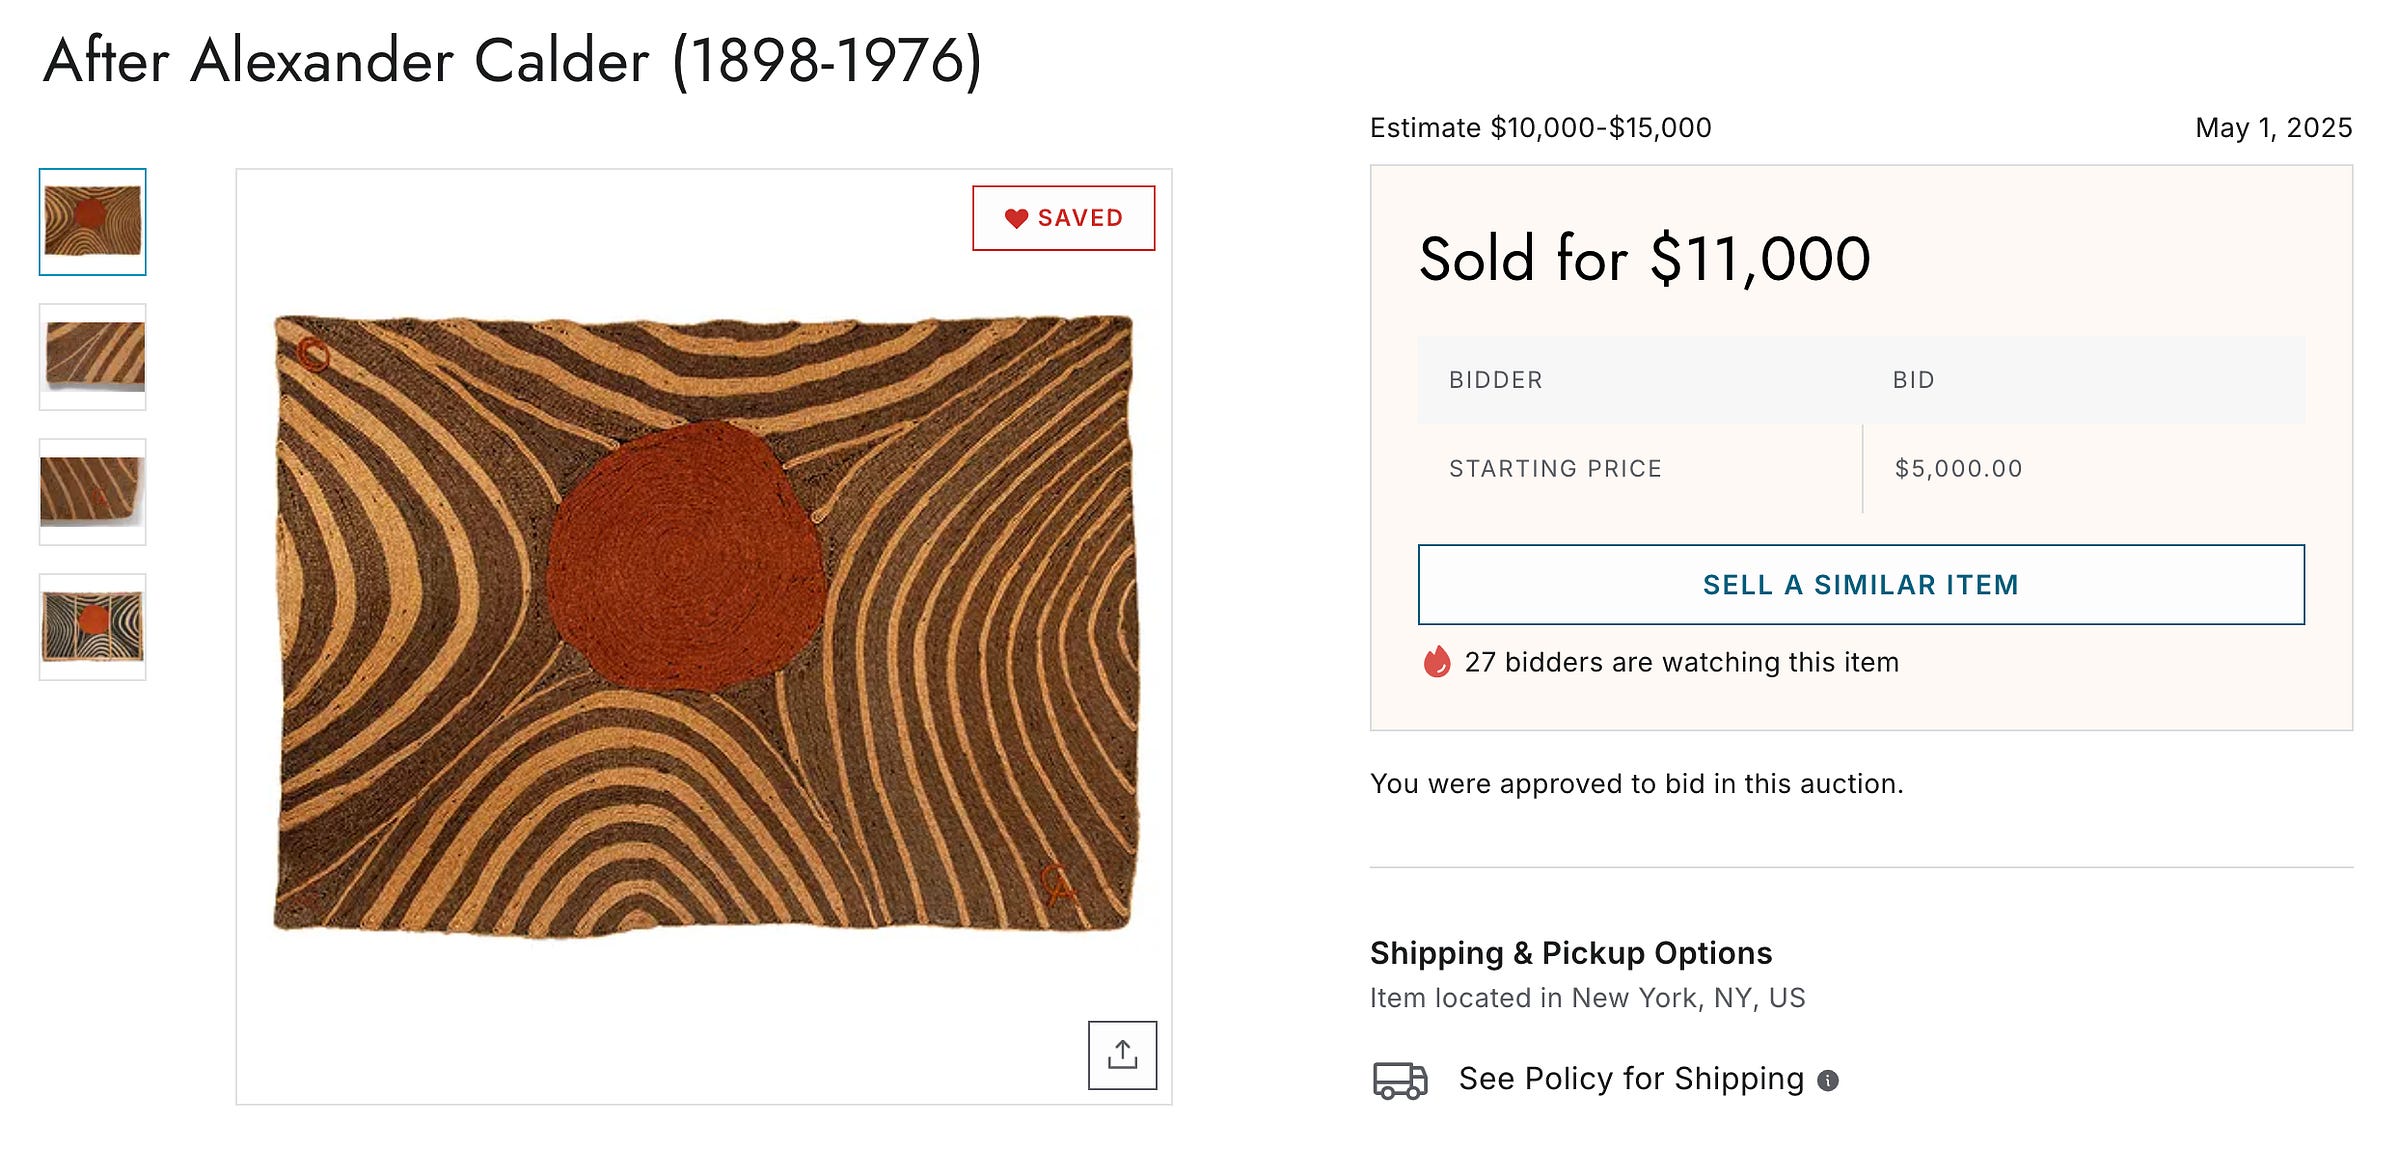Click the share icon below the image
This screenshot has width=2400, height=1154.
point(1122,1055)
